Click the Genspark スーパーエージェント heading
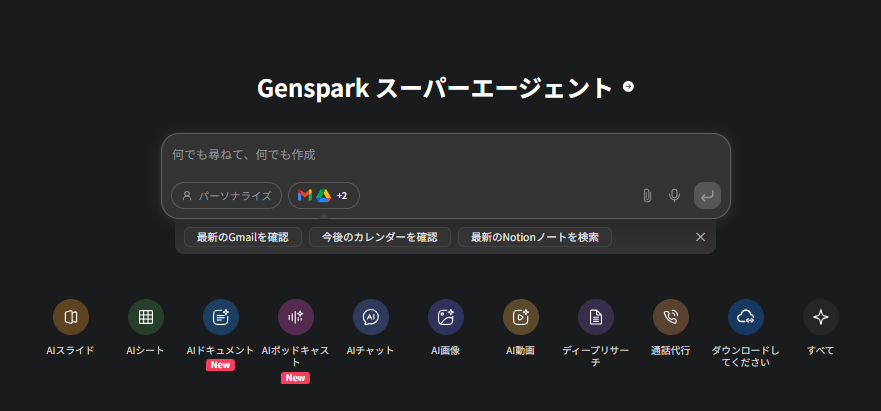Viewport: 881px width, 411px height. [x=435, y=88]
